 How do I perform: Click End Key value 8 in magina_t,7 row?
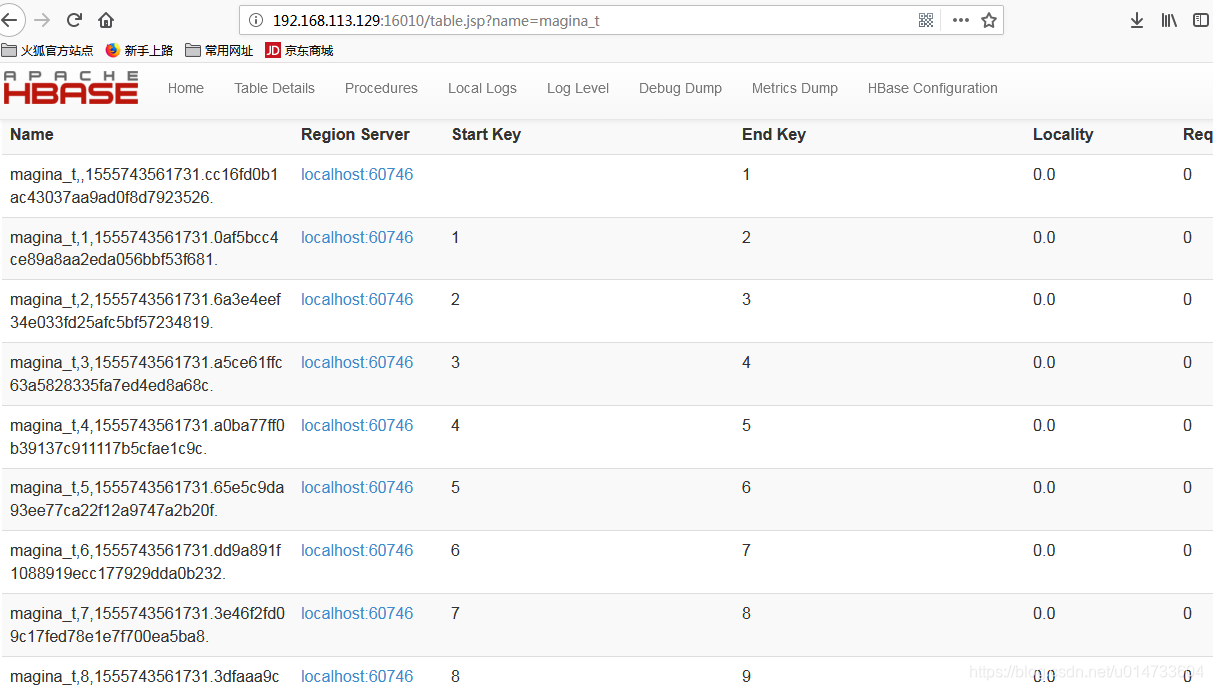tap(746, 613)
